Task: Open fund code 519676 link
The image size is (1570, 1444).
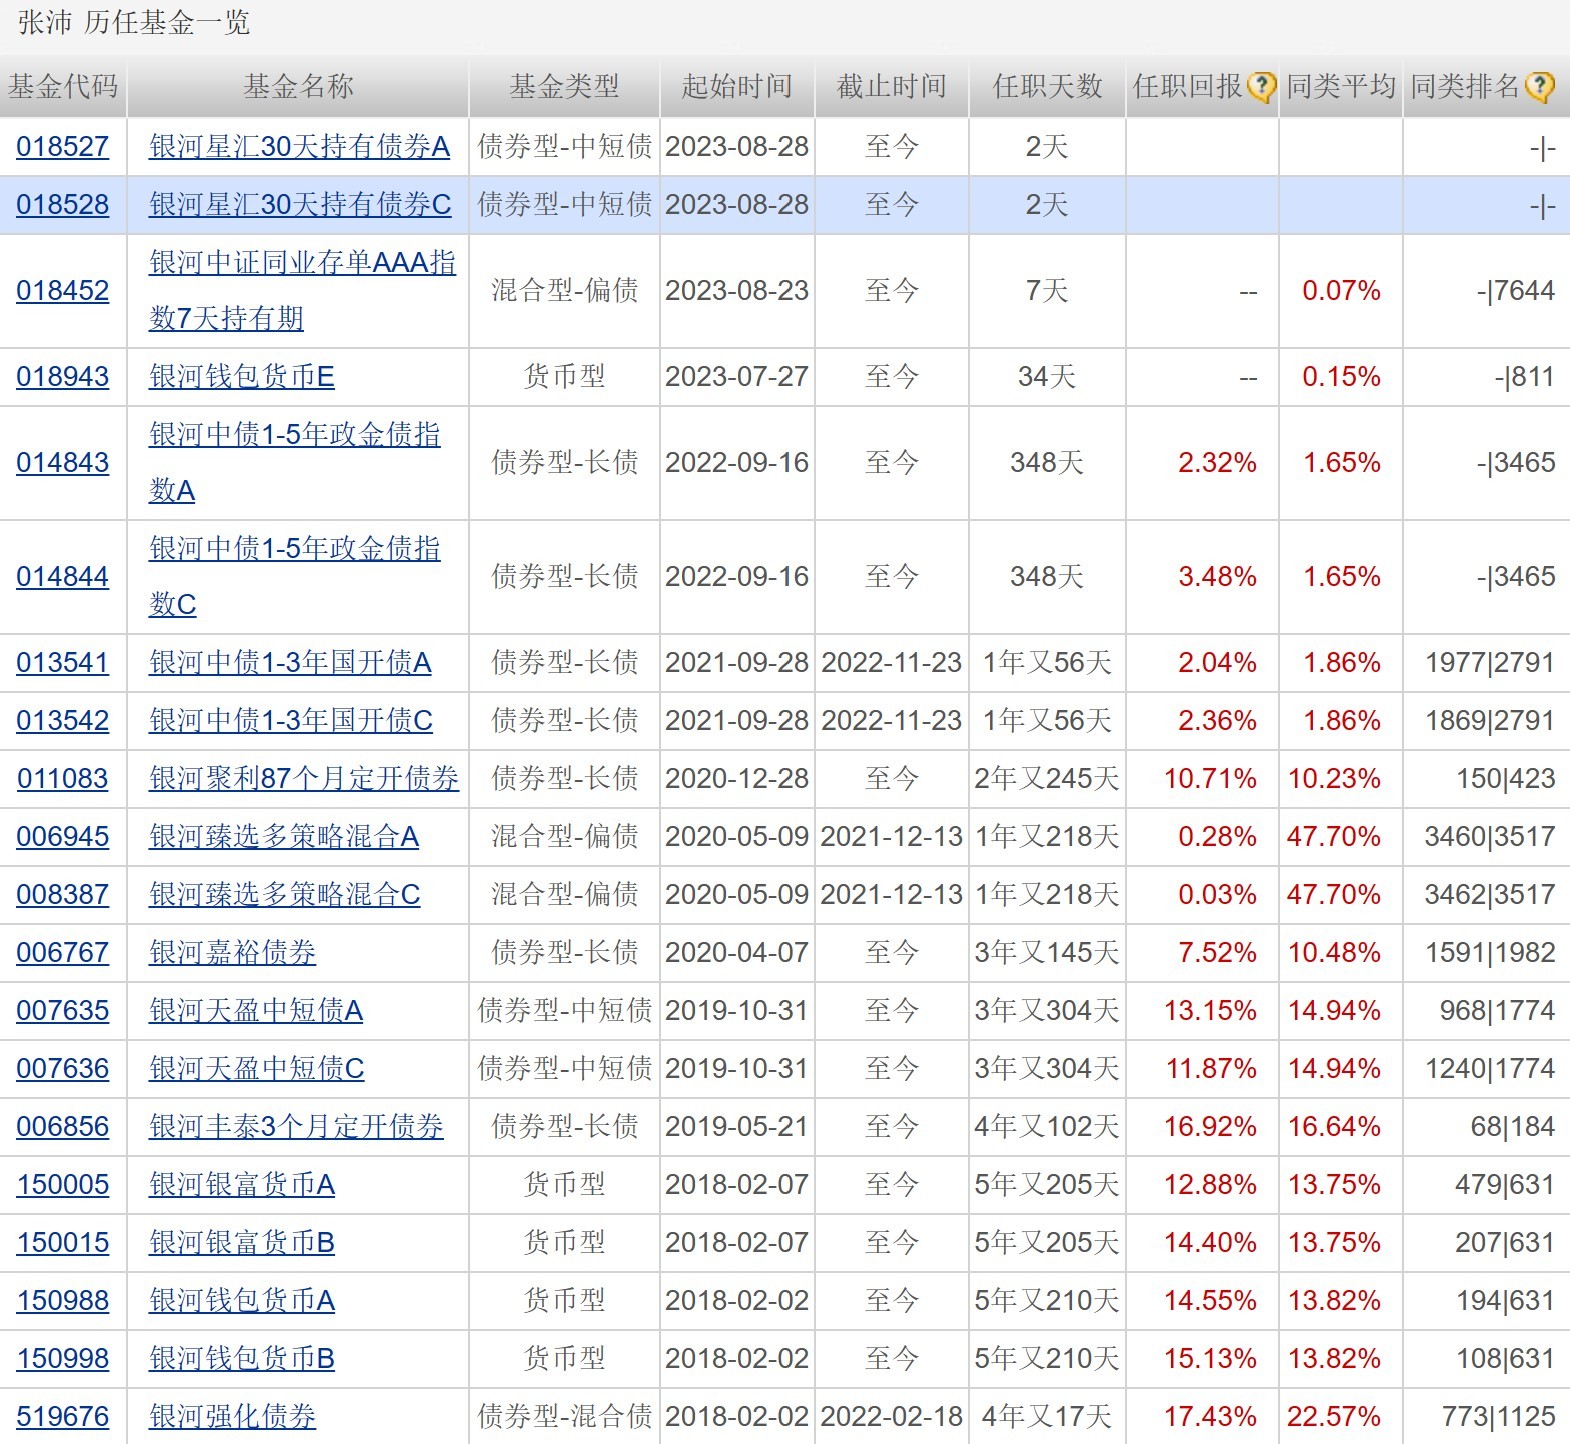Action: 62,1417
